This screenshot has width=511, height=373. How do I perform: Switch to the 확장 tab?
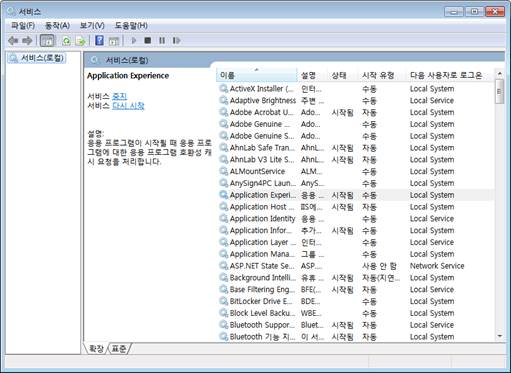pyautogui.click(x=96, y=349)
